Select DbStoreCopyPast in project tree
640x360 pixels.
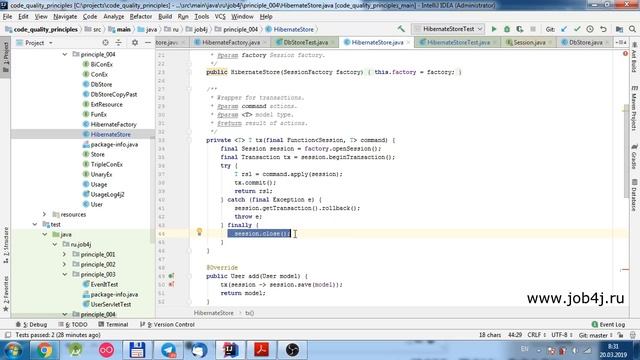coord(113,94)
